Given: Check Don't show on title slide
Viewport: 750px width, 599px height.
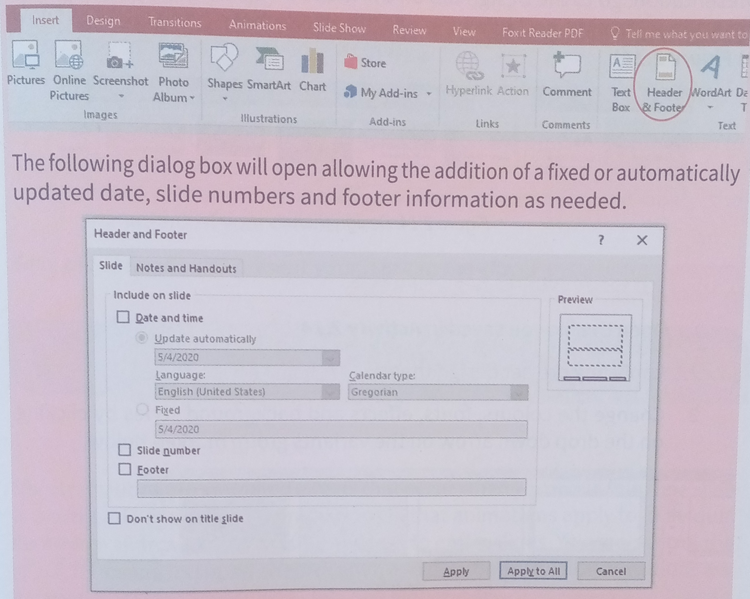Looking at the screenshot, I should click(x=114, y=518).
